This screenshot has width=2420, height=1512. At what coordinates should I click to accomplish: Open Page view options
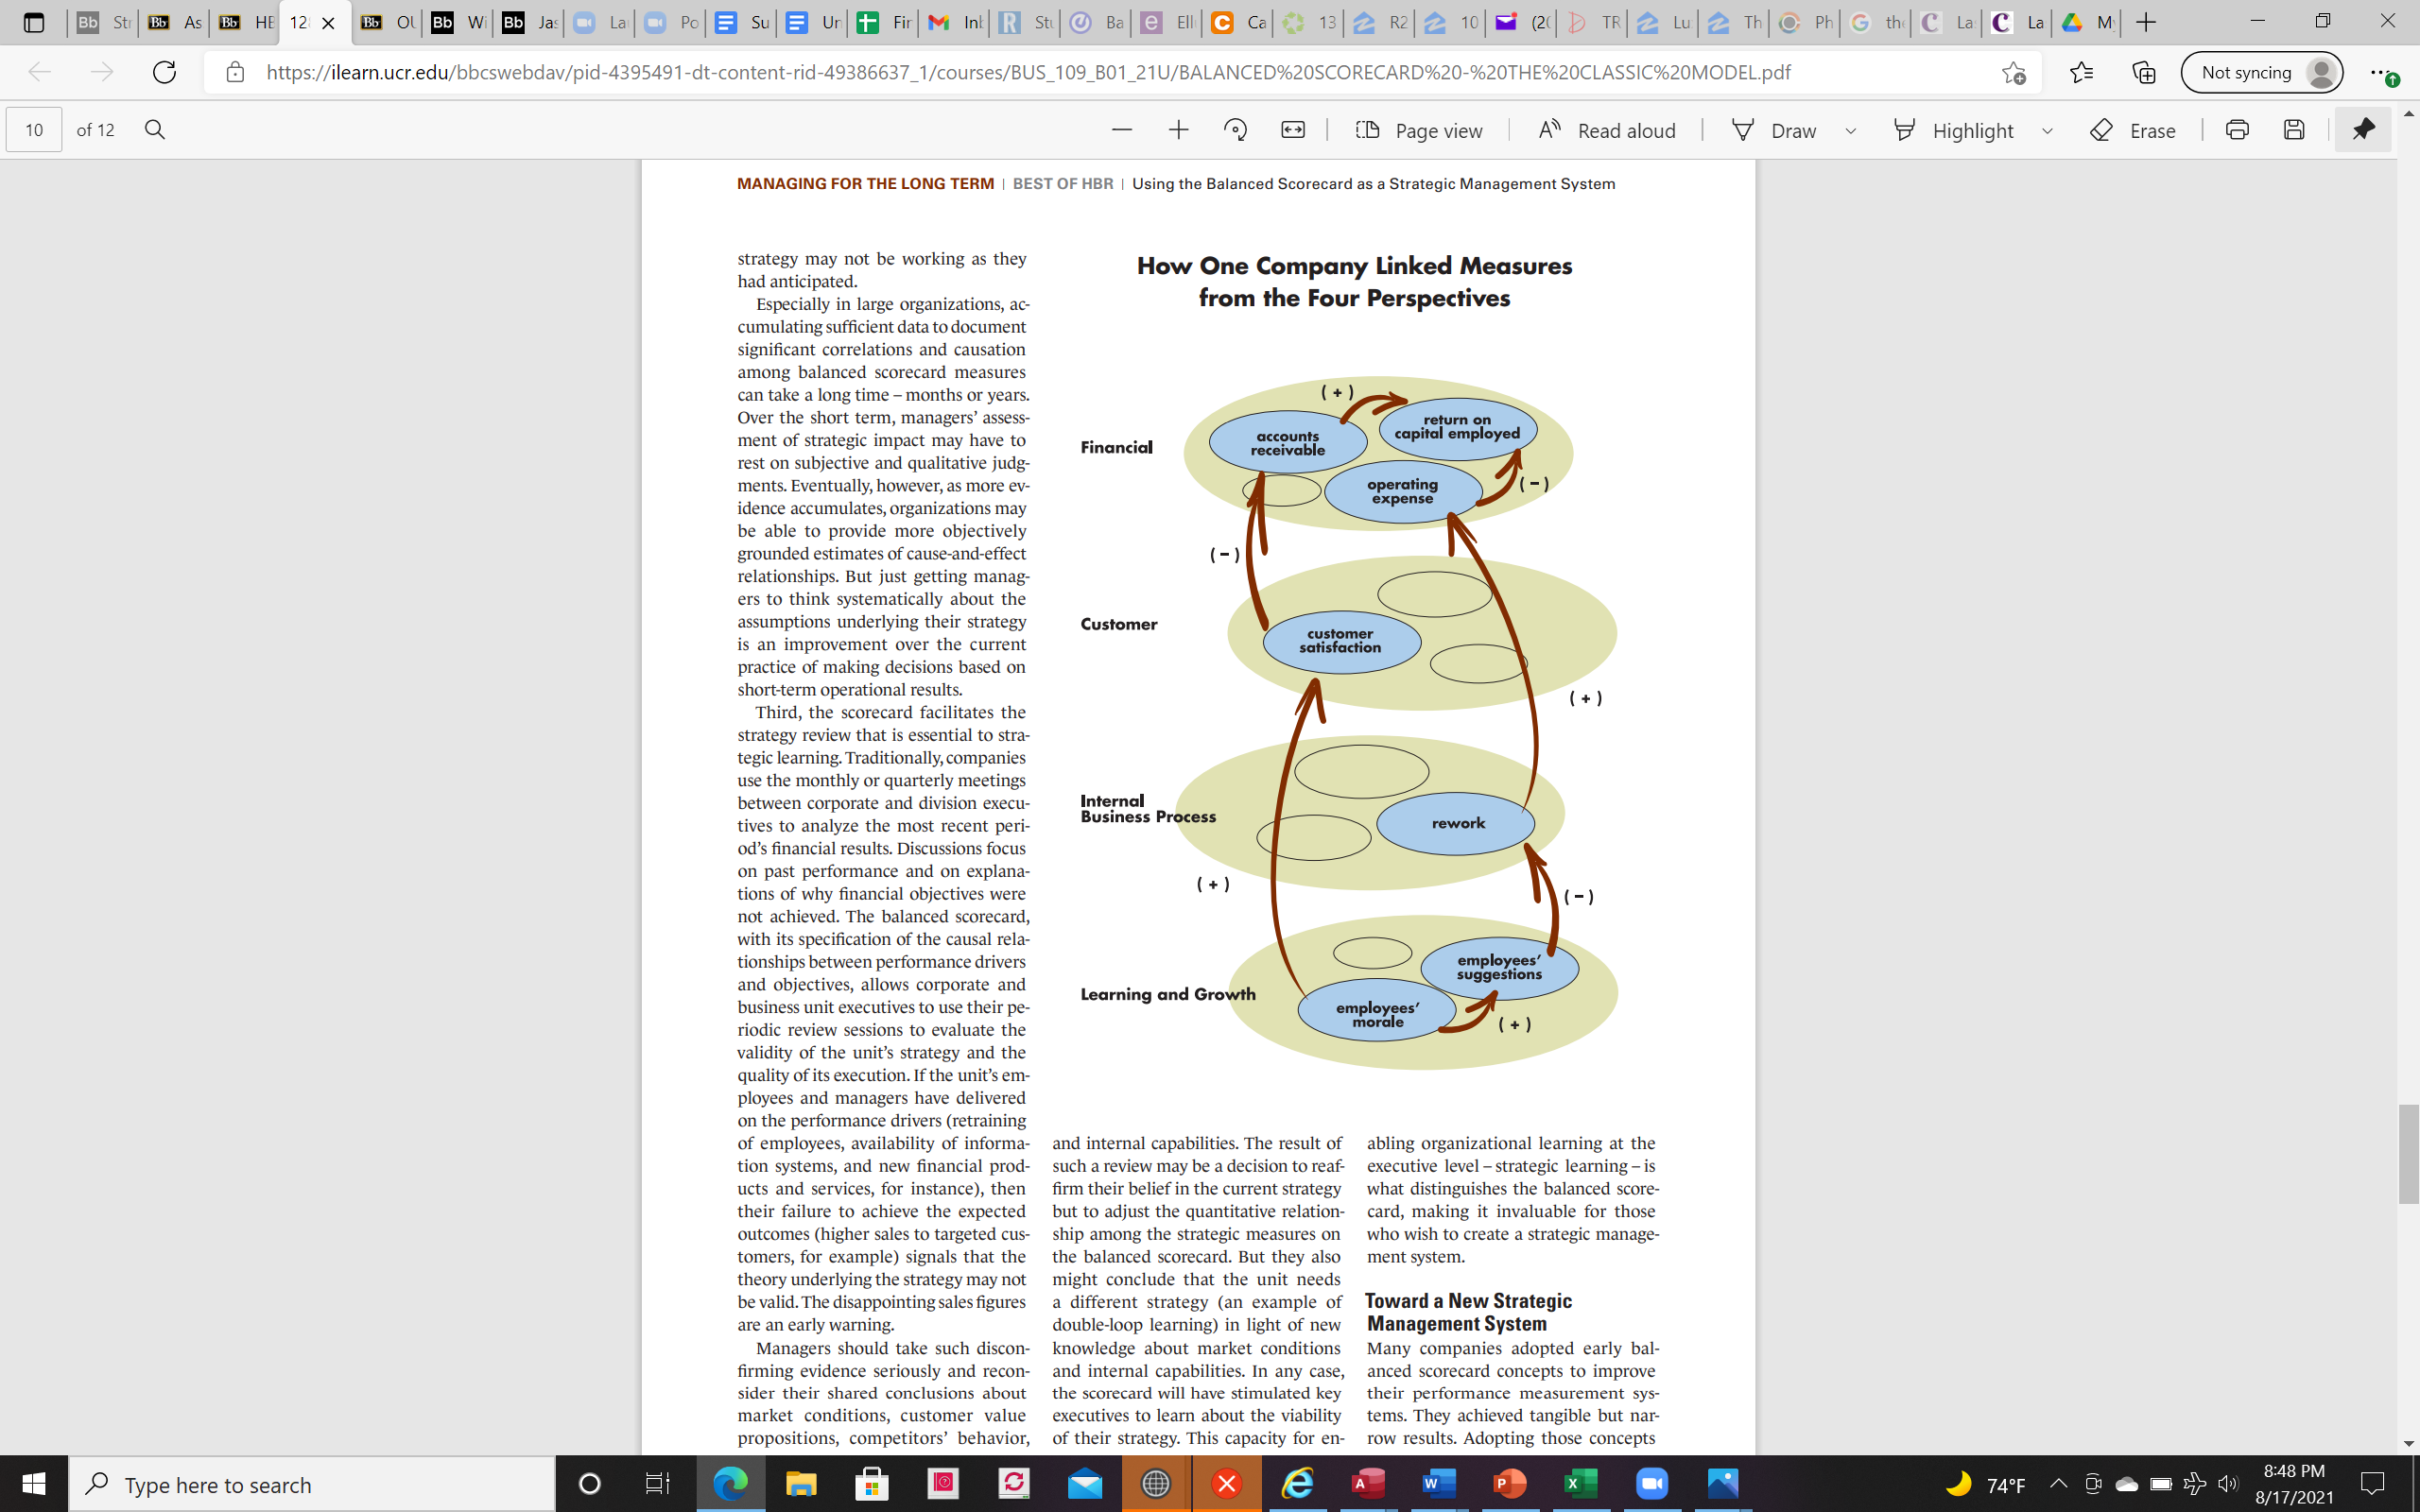click(x=1418, y=130)
